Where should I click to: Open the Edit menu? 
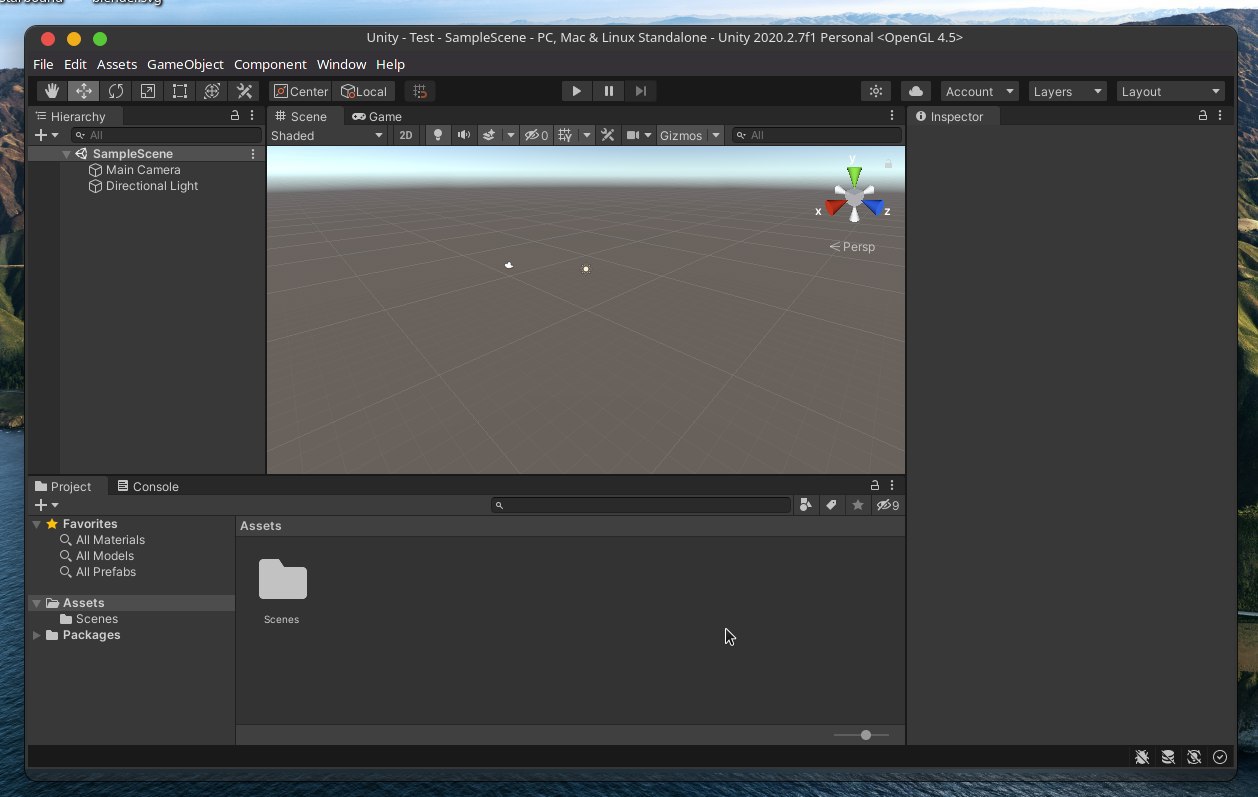75,64
